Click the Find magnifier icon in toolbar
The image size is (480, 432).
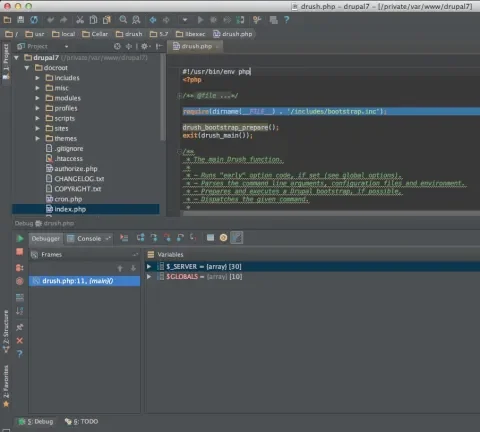coord(123,20)
